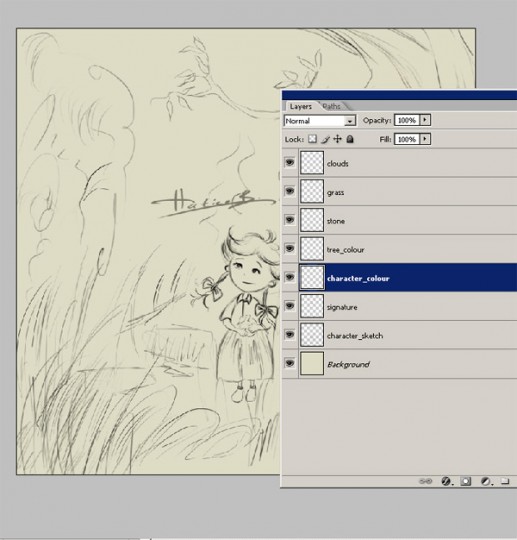The width and height of the screenshot is (517, 540).
Task: Click the lock position move icon
Action: click(x=338, y=139)
